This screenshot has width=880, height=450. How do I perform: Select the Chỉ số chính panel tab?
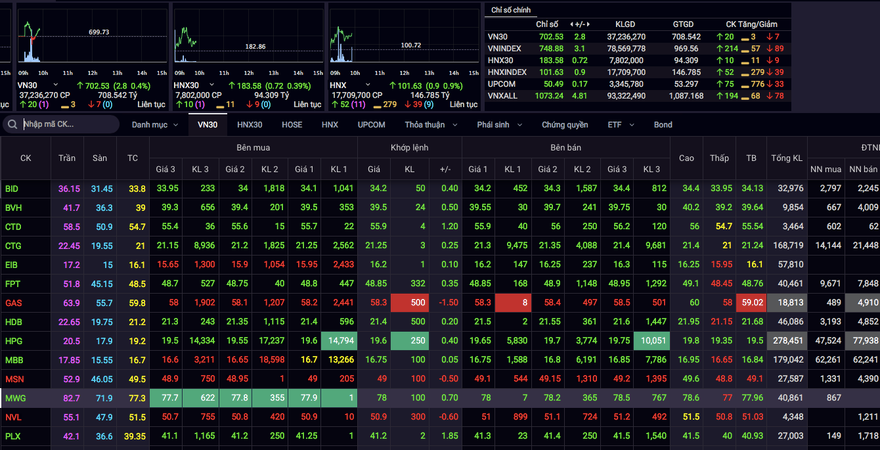pos(510,9)
